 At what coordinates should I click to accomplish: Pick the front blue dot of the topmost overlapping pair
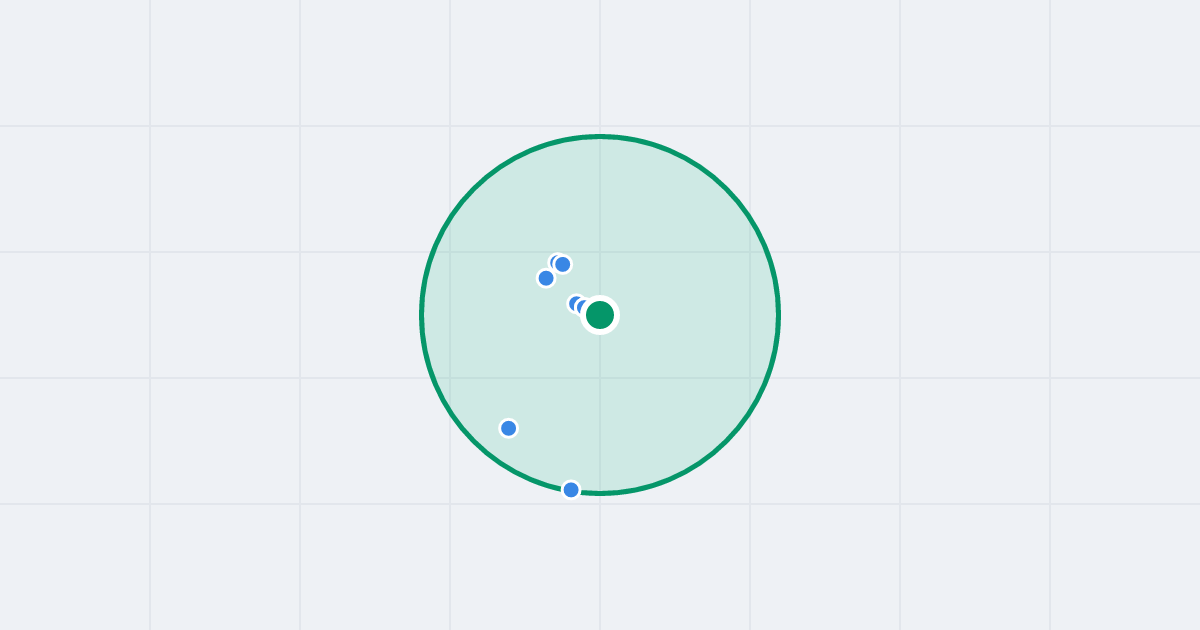pyautogui.click(x=563, y=264)
